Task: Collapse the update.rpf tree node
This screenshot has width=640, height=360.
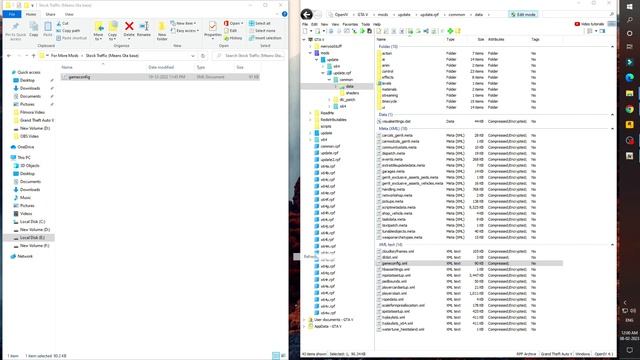Action: tap(323, 73)
